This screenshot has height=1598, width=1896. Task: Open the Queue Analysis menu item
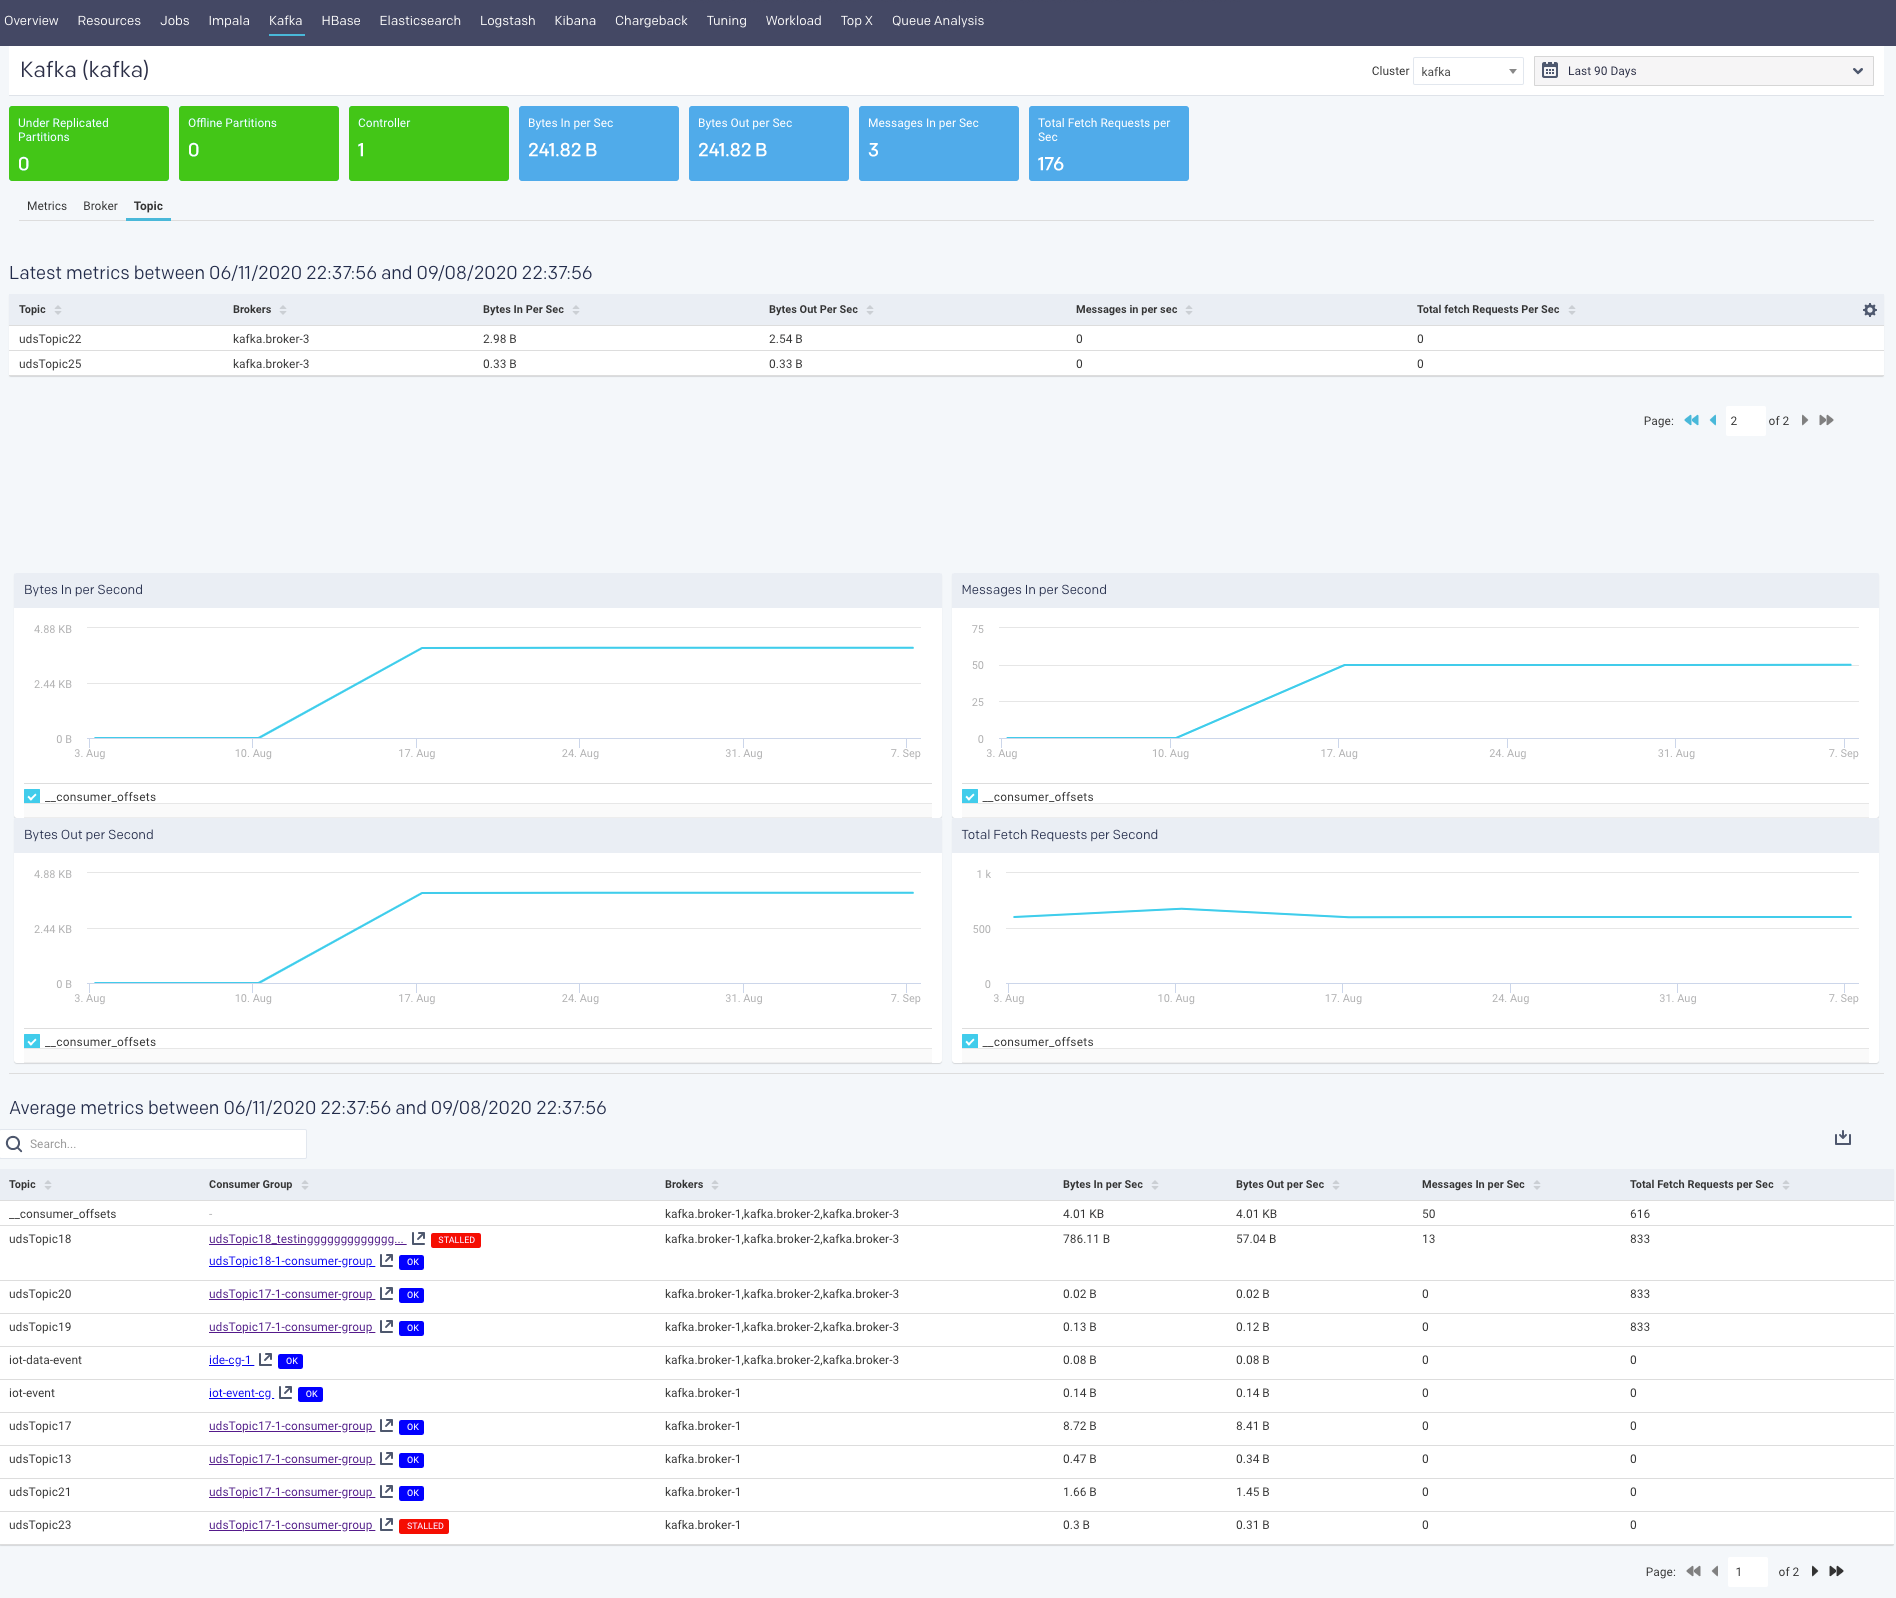tap(938, 21)
